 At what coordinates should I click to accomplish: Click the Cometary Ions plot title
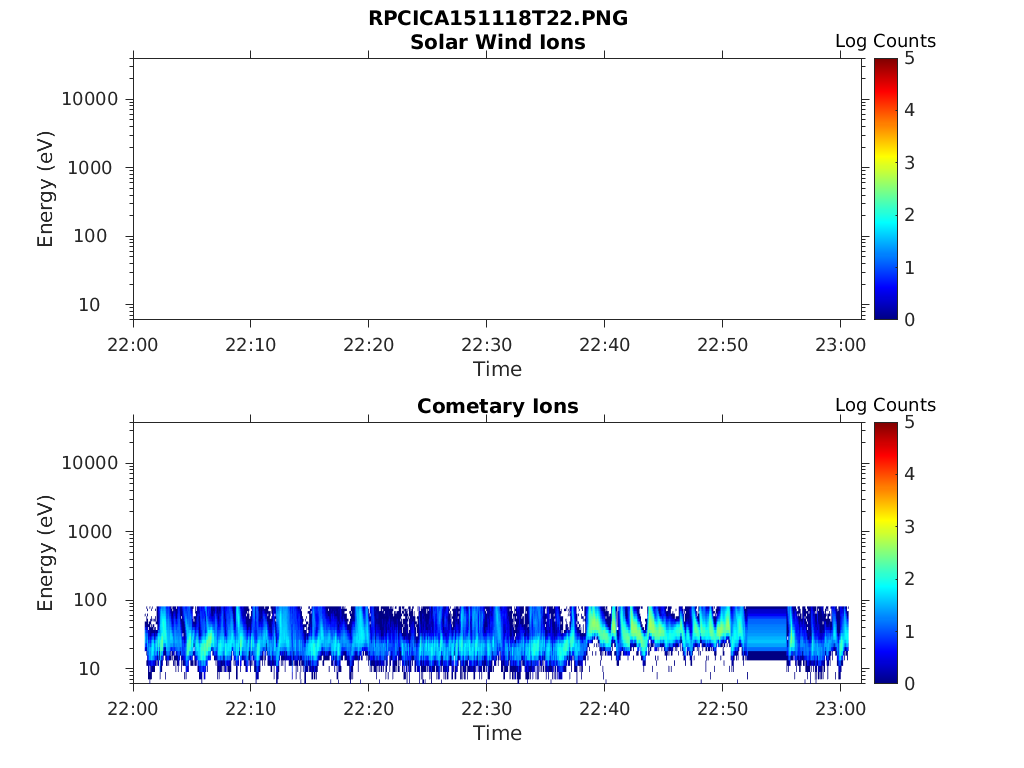click(x=498, y=406)
